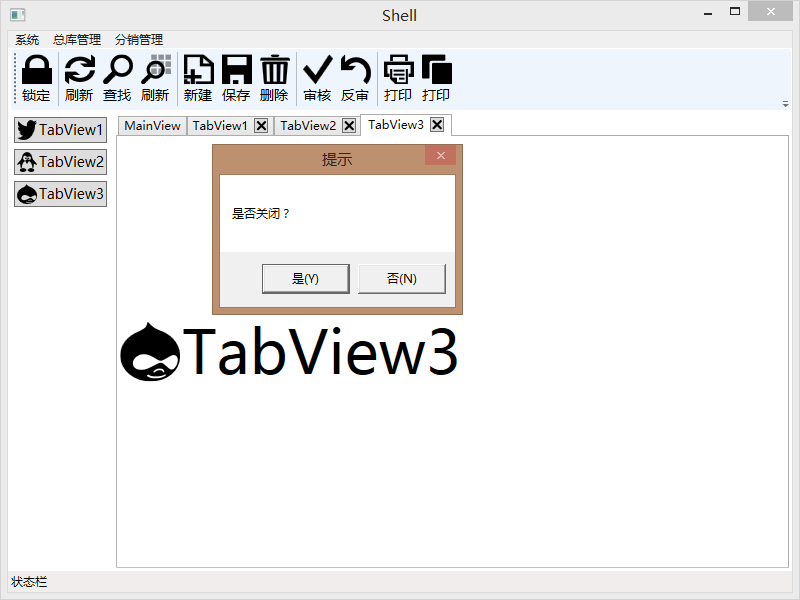800x600 pixels.
Task: Confirm closing with 是(Y)
Action: tap(306, 279)
